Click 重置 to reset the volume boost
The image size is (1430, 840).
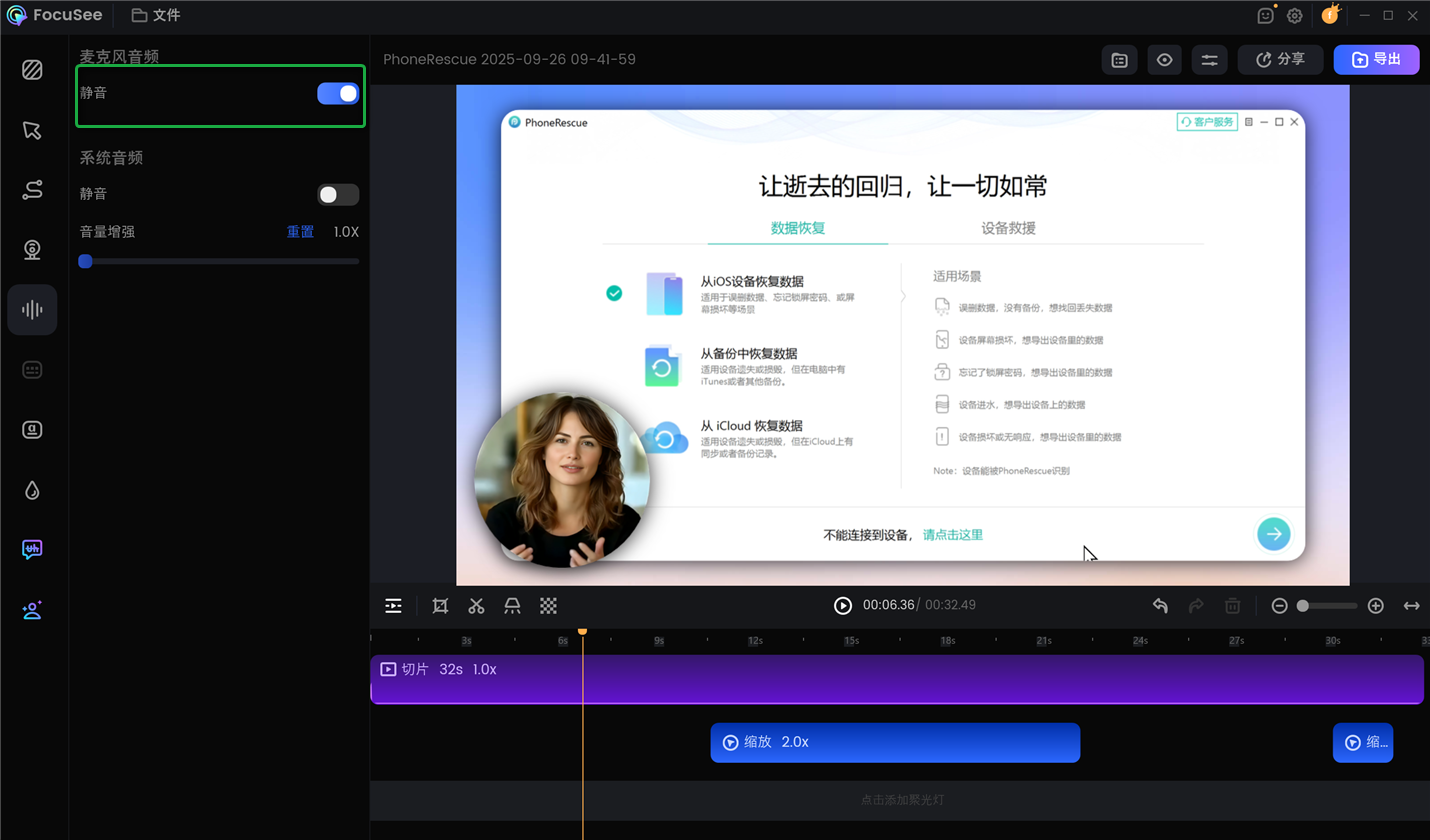[300, 232]
